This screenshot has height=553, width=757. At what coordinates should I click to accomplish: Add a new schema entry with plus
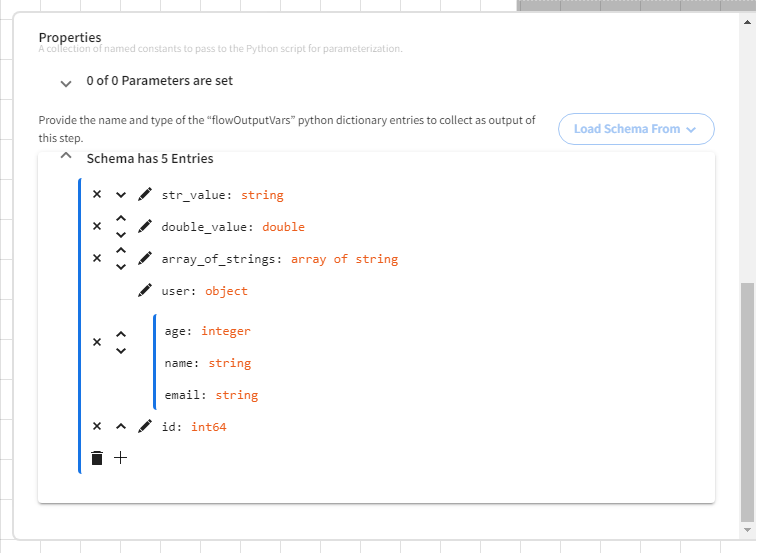(x=121, y=457)
